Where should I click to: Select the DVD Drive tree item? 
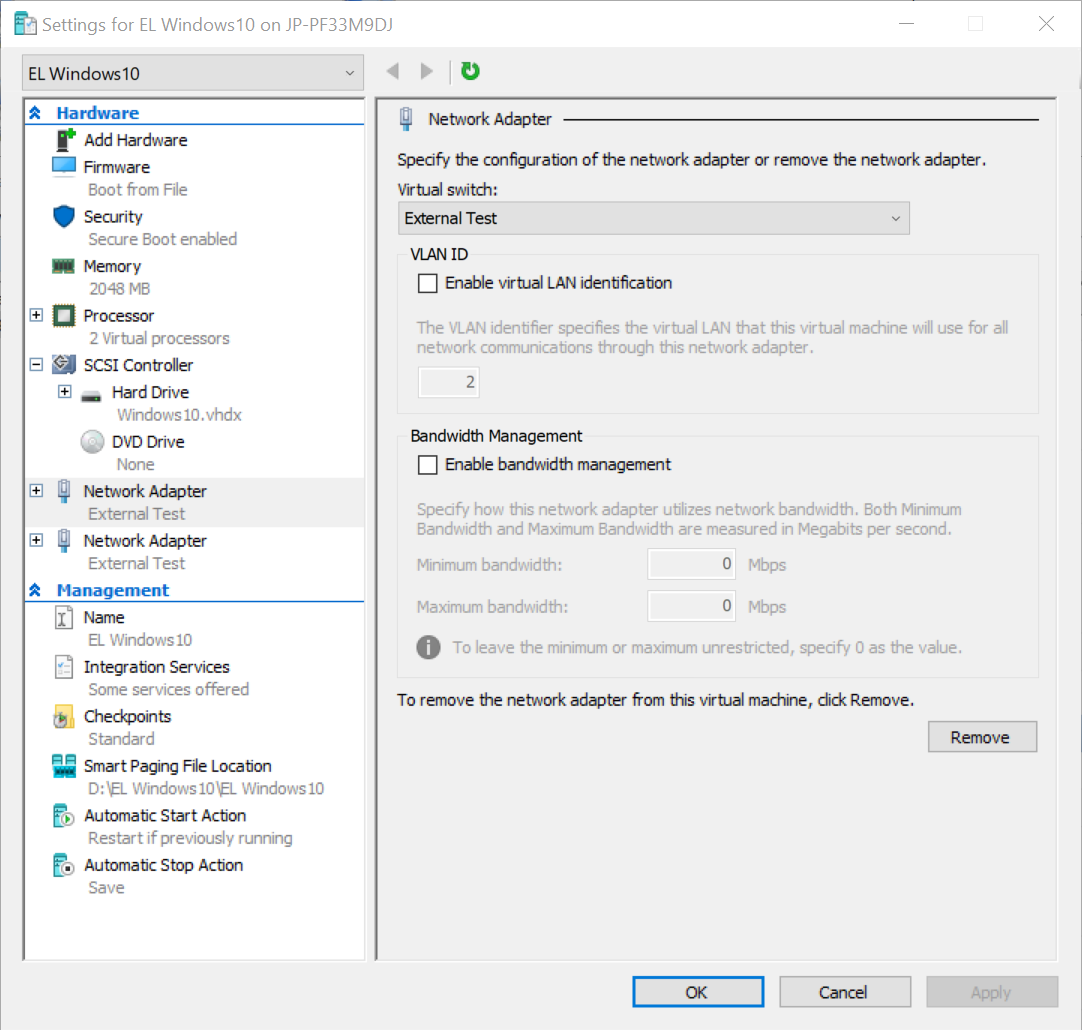pos(148,442)
